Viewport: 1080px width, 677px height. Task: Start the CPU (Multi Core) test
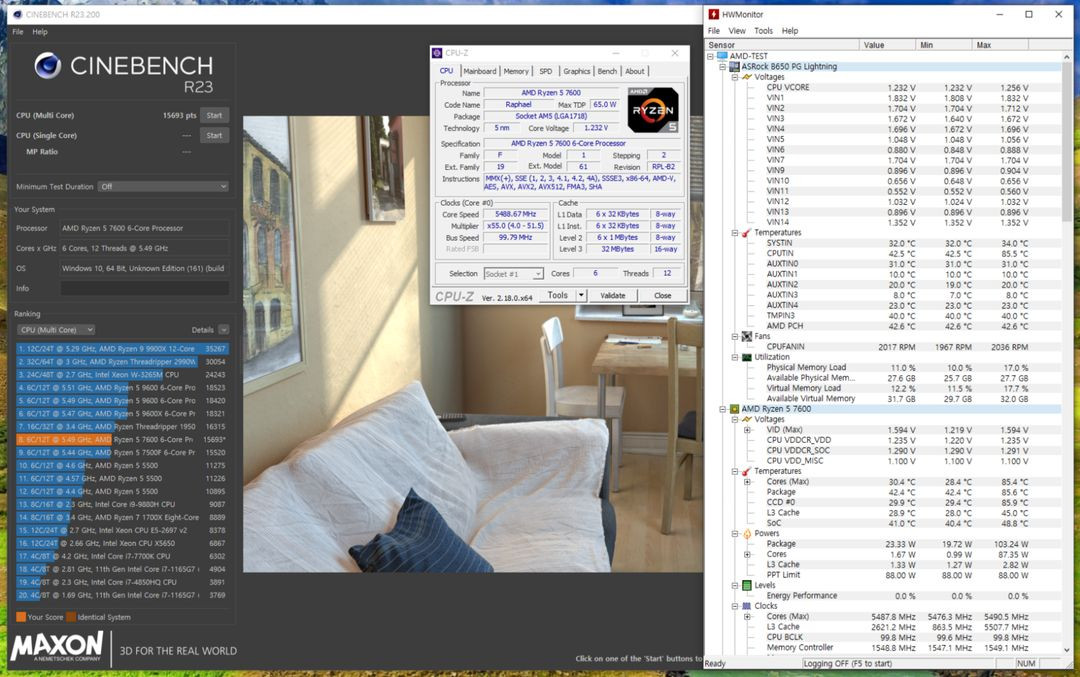[x=214, y=116]
